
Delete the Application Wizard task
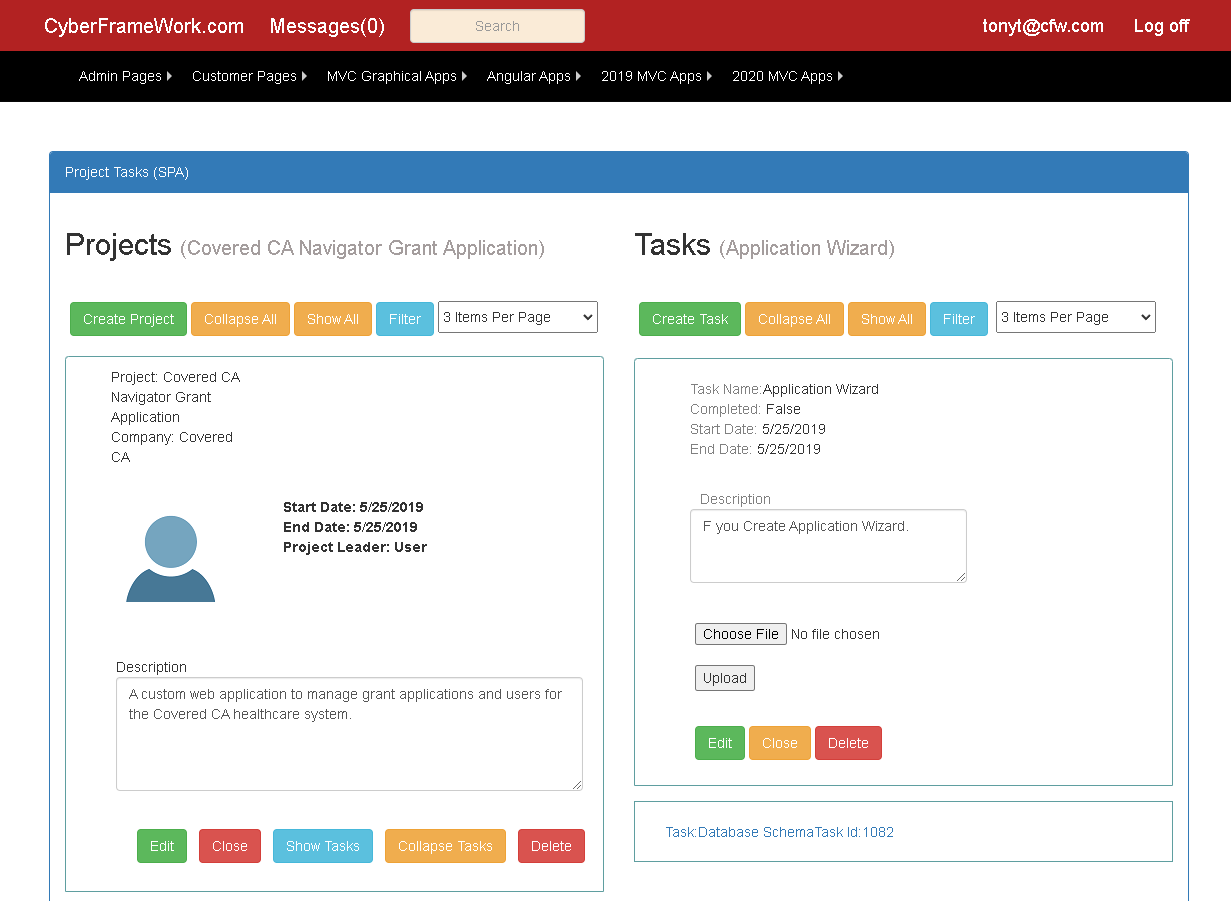848,743
